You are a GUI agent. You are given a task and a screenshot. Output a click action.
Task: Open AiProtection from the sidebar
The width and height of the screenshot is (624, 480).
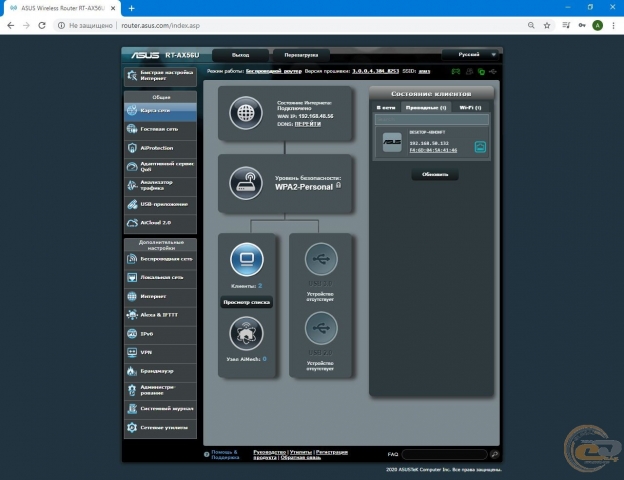[160, 148]
